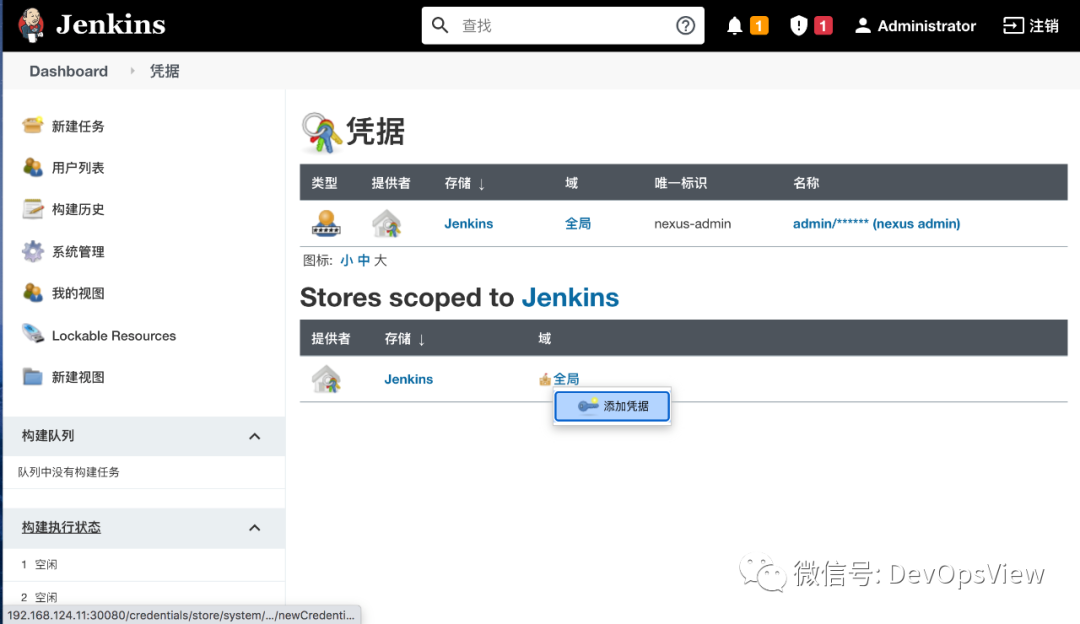Open Jenkins store link in nexus-admin row
The height and width of the screenshot is (624, 1080).
click(x=468, y=223)
